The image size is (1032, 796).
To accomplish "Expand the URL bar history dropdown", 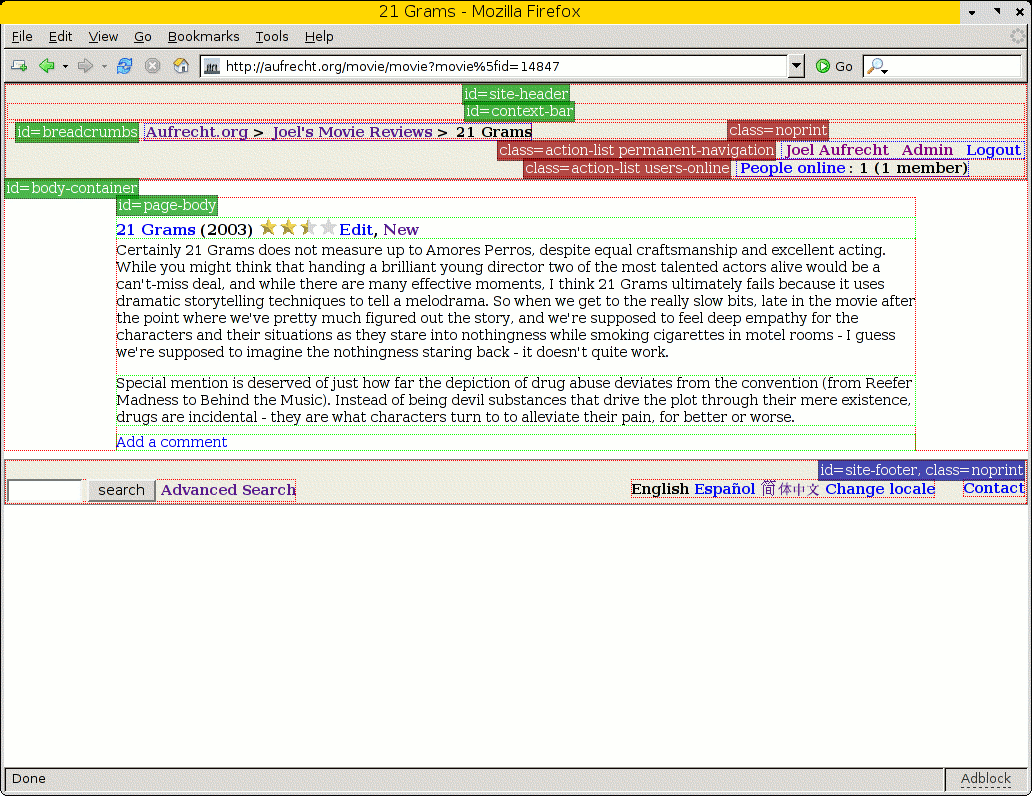I will click(796, 66).
